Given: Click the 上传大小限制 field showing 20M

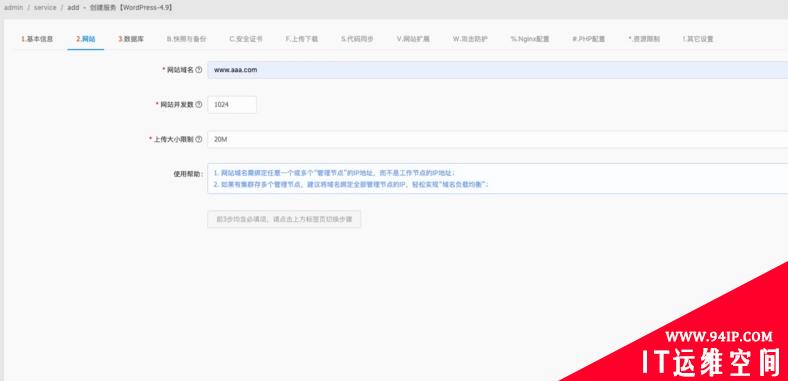Looking at the screenshot, I should 498,139.
